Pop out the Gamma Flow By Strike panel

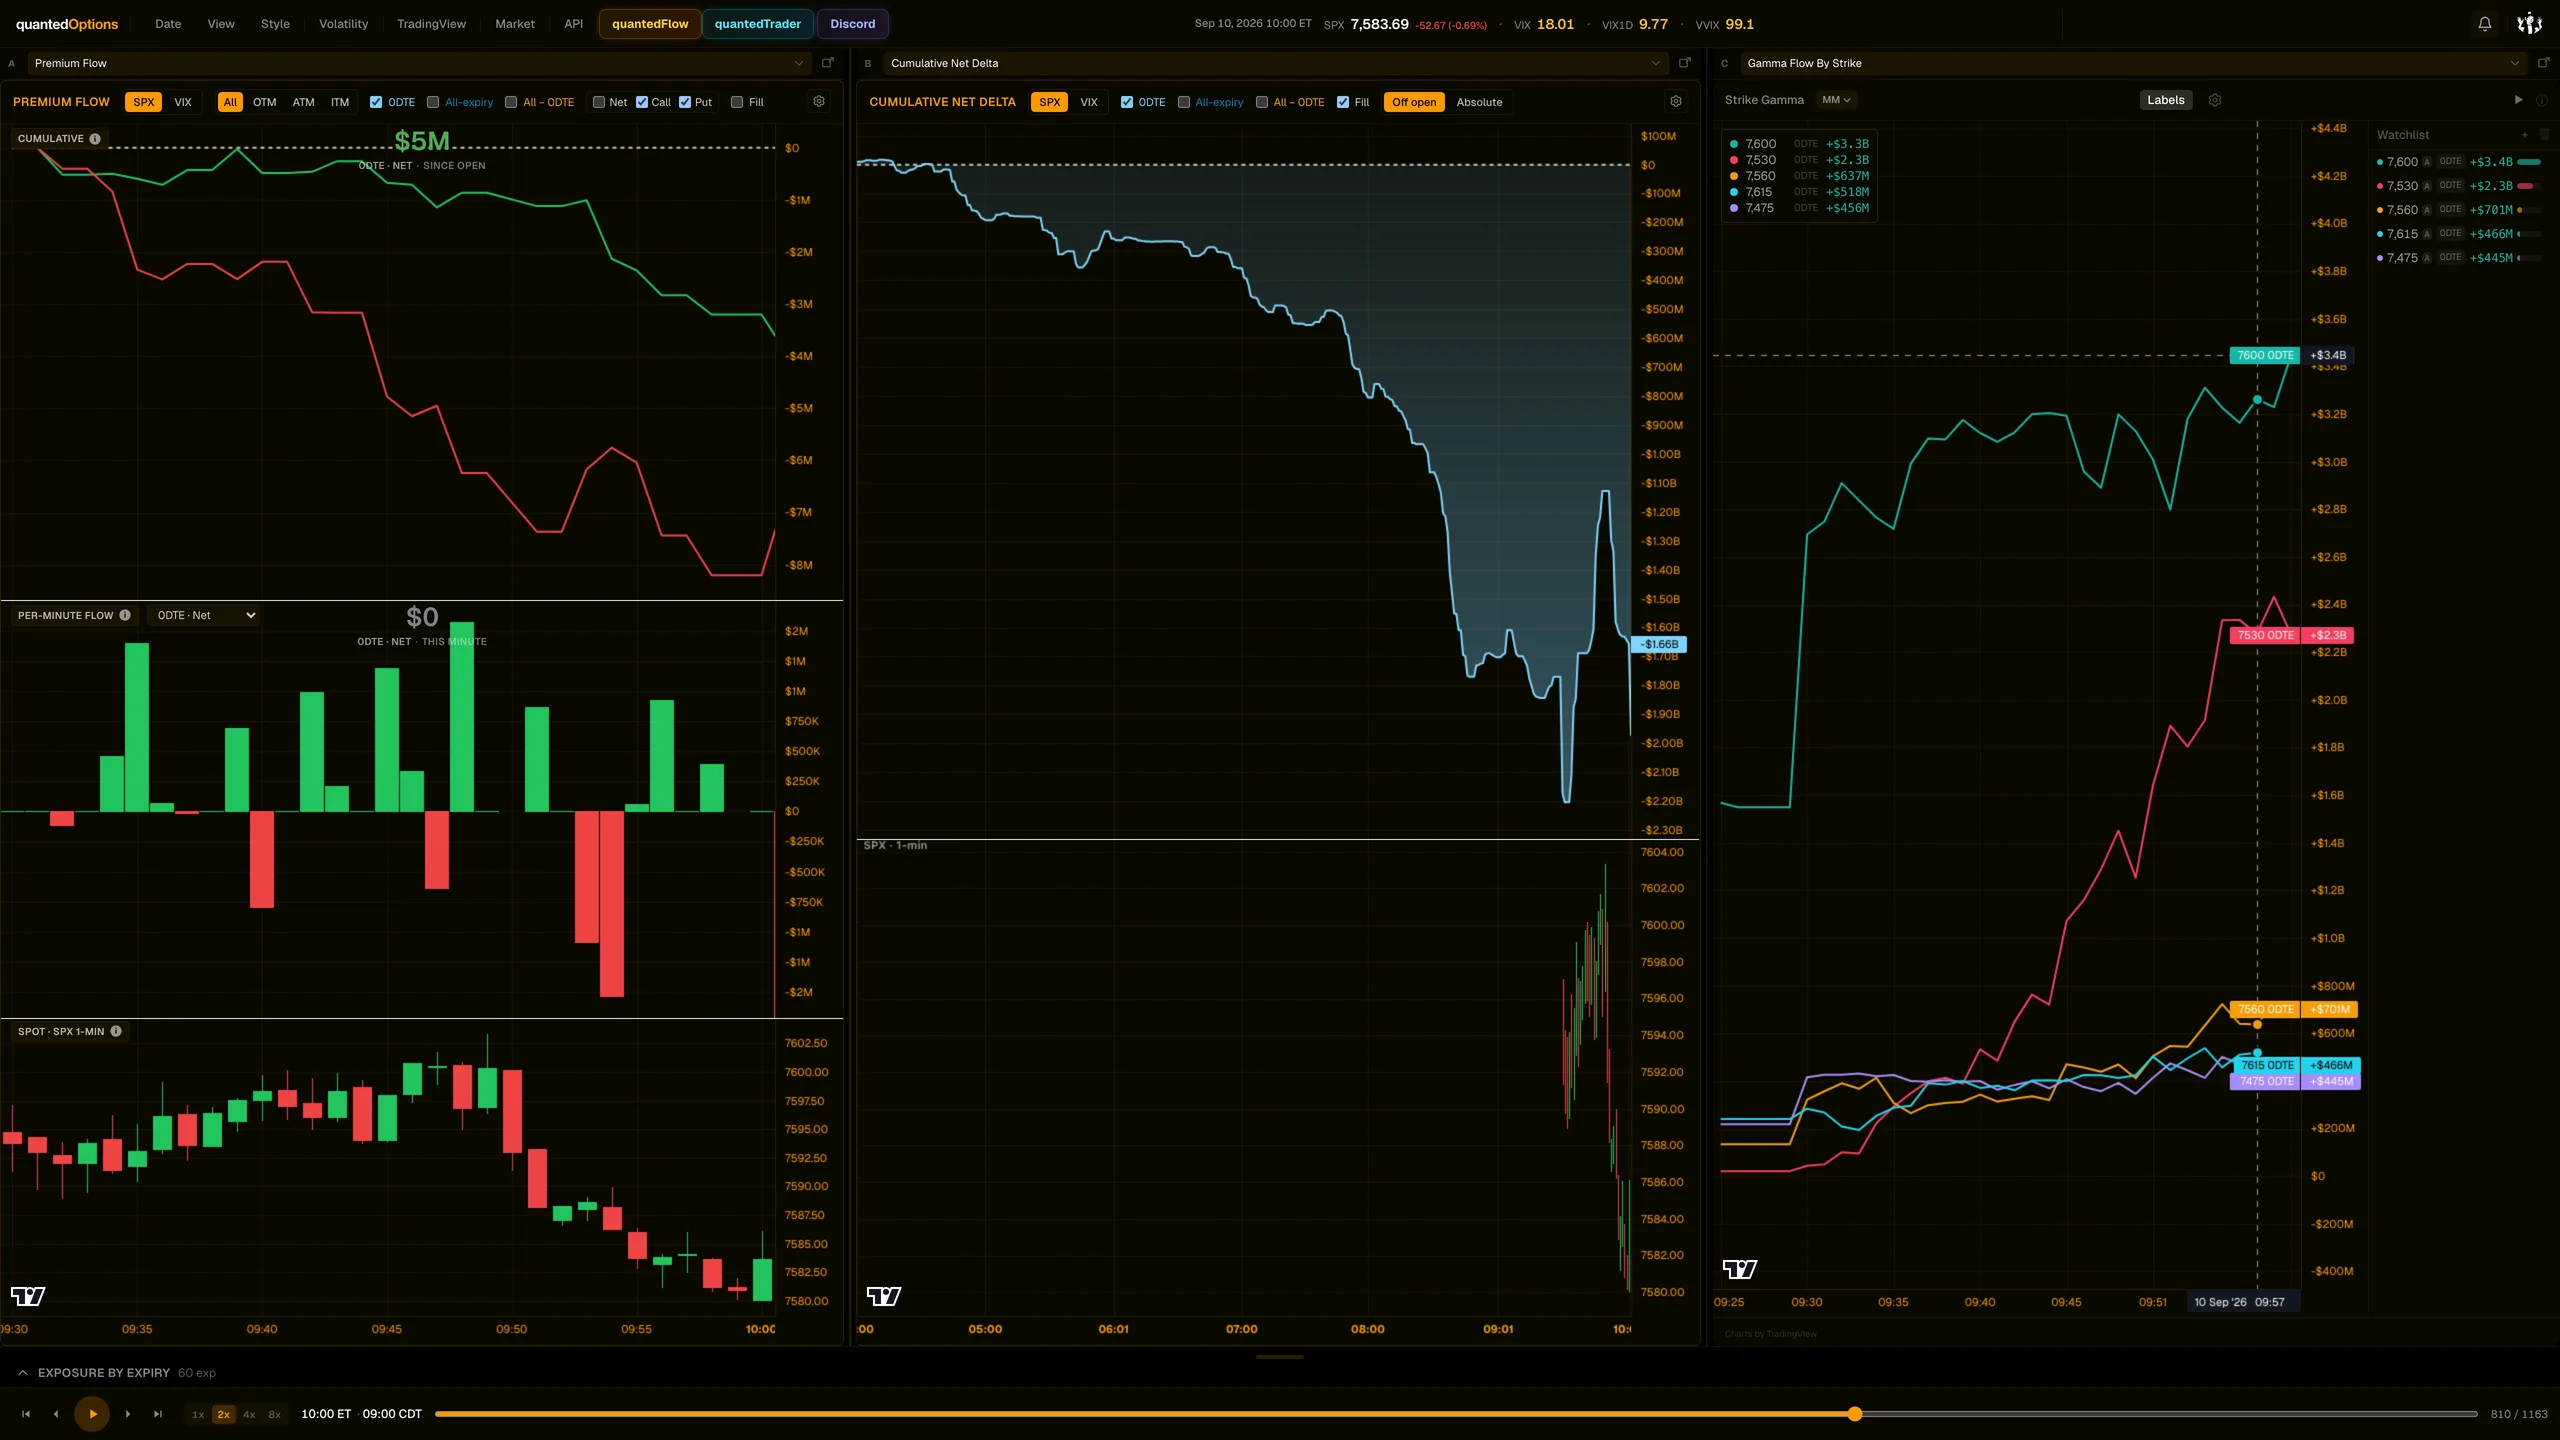2543,63
